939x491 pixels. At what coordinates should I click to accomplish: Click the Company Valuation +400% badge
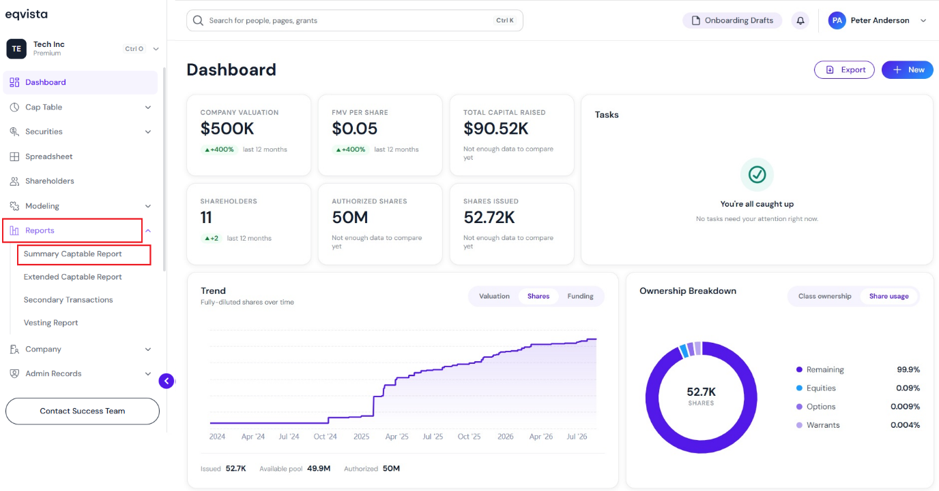click(x=219, y=150)
